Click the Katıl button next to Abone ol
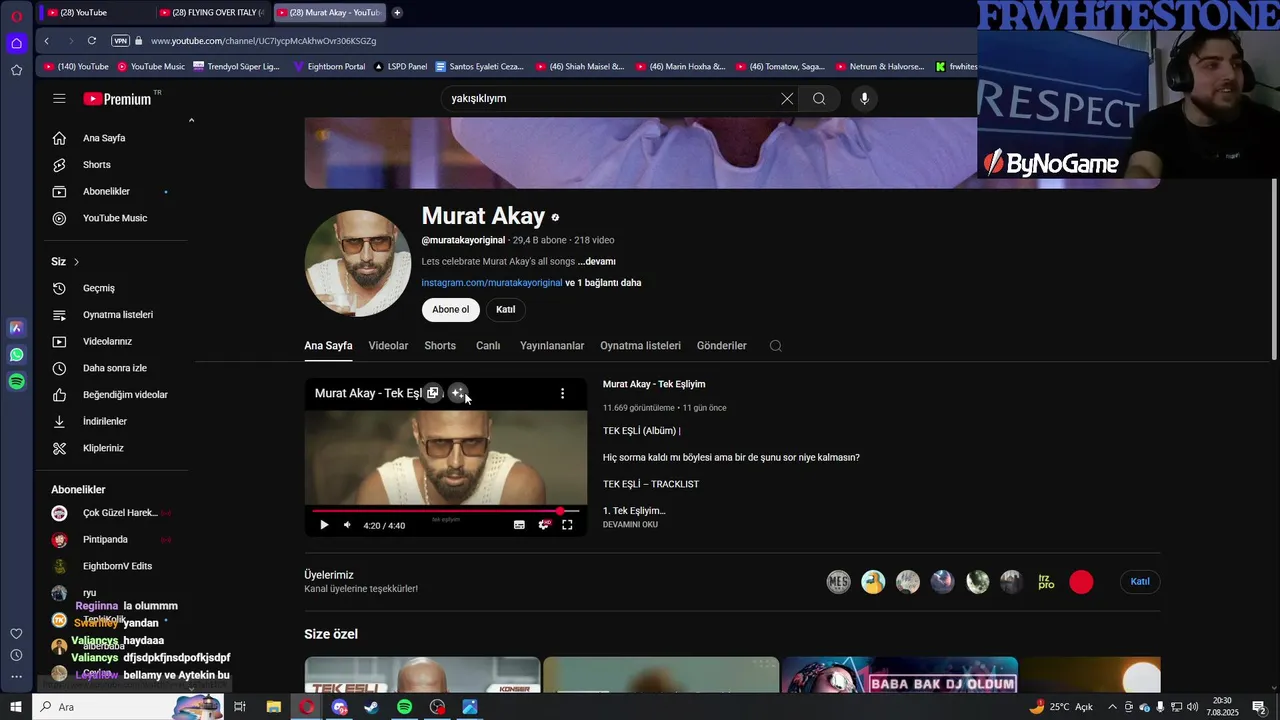 coord(506,310)
